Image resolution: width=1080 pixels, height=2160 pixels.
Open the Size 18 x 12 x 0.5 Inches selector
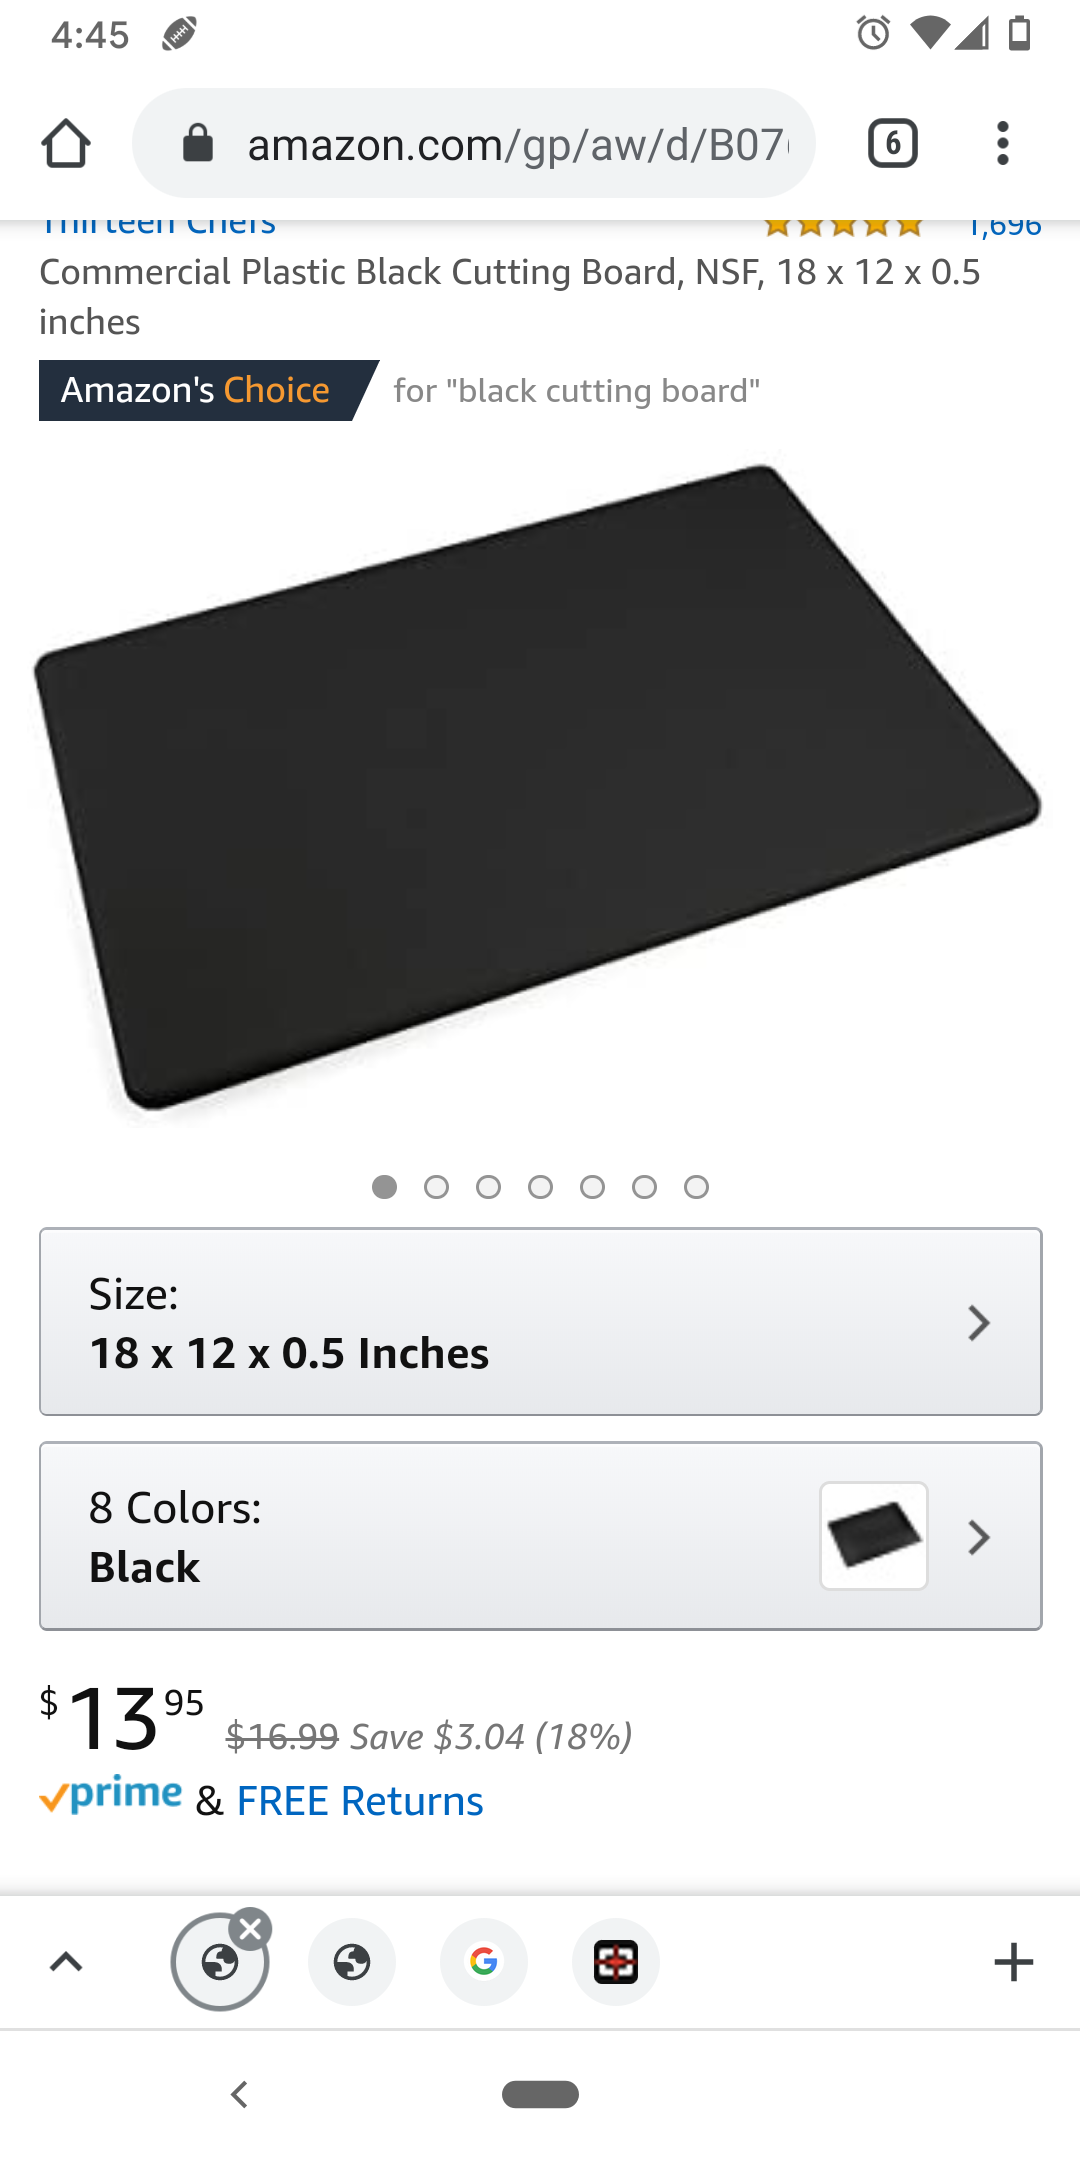[541, 1322]
